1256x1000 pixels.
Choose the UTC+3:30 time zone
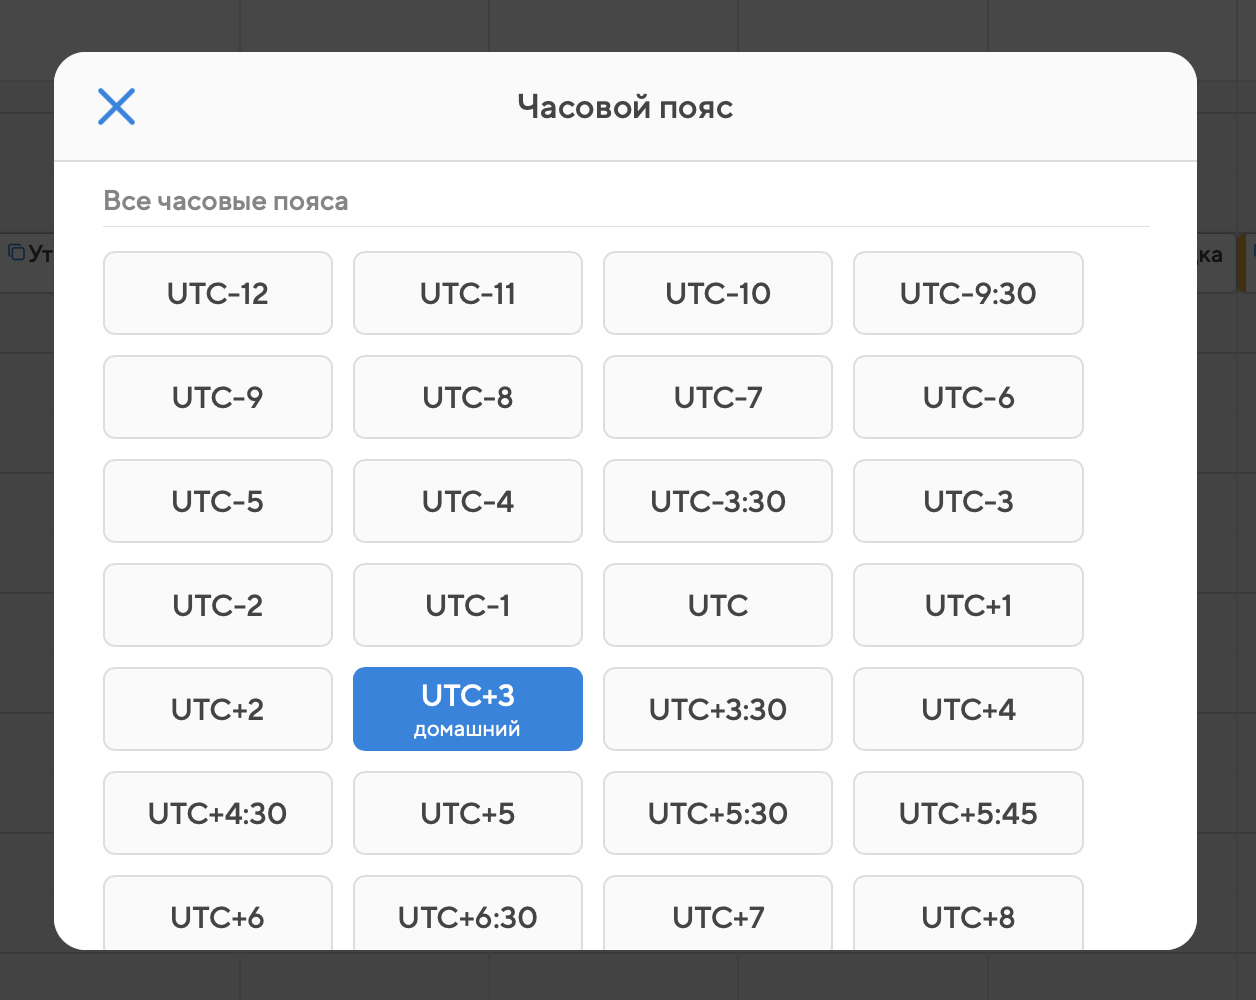[x=718, y=709]
